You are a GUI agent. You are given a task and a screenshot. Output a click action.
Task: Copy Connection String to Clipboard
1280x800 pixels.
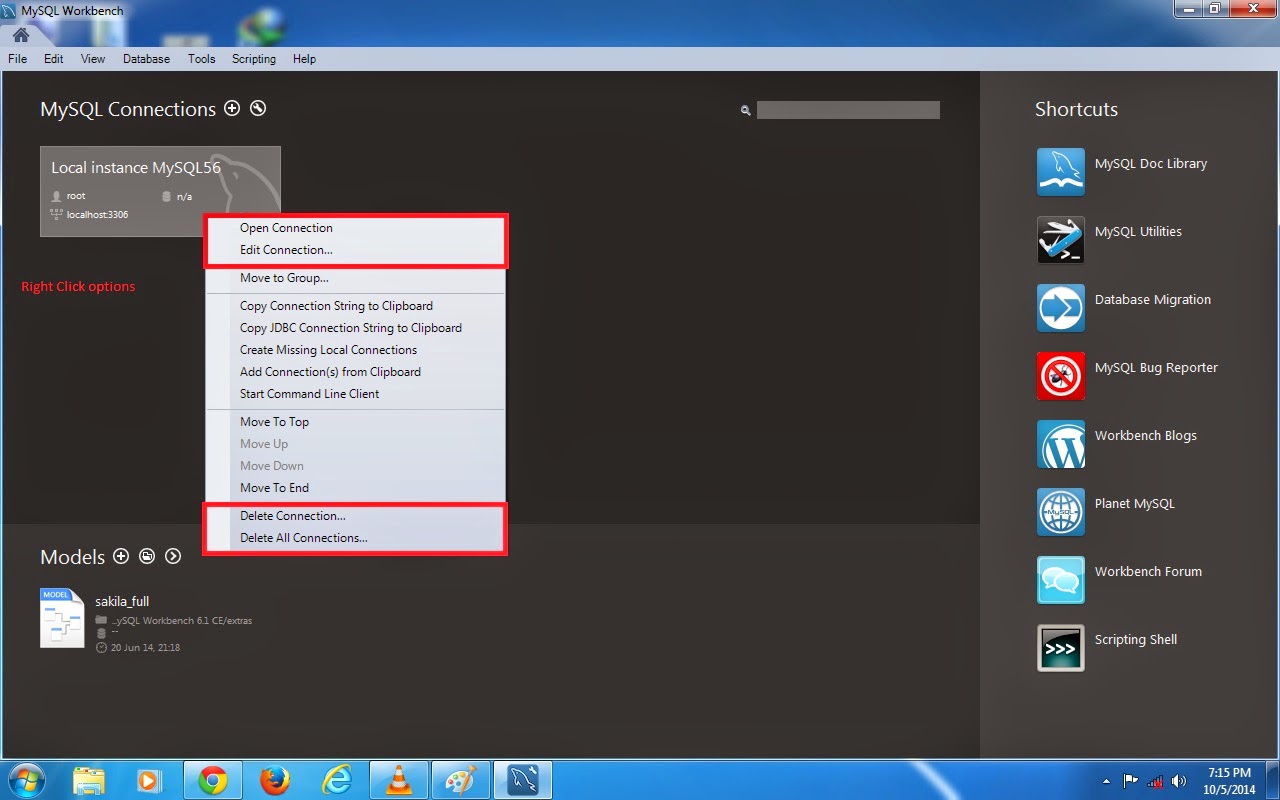tap(337, 305)
